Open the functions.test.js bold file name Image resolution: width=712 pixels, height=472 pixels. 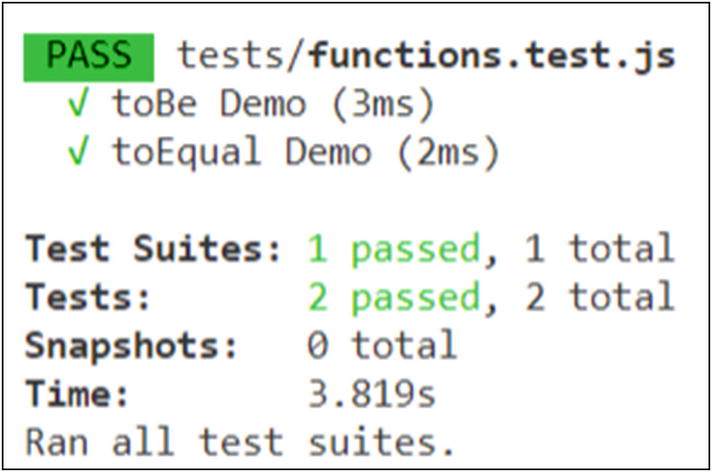pyautogui.click(x=493, y=57)
